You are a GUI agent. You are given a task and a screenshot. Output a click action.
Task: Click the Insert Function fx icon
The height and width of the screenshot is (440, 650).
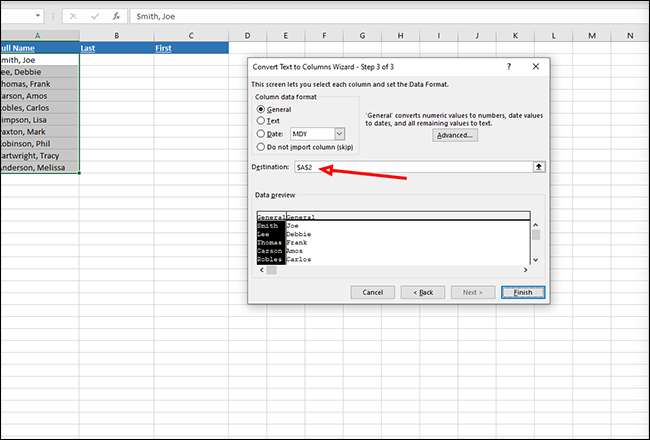117,17
